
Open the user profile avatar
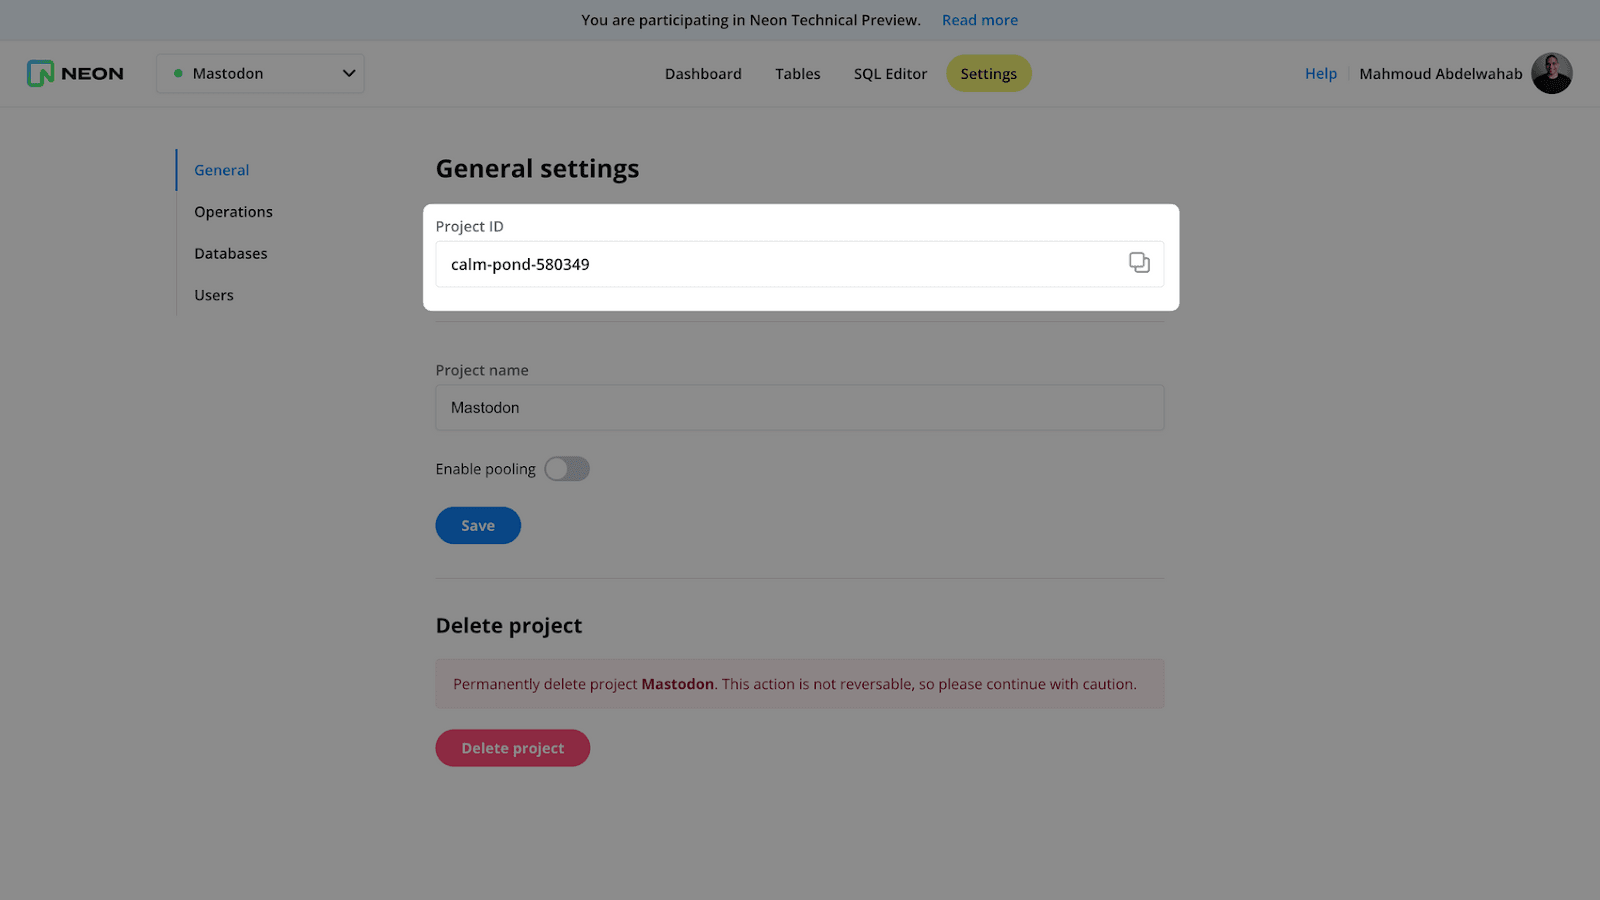(x=1551, y=73)
